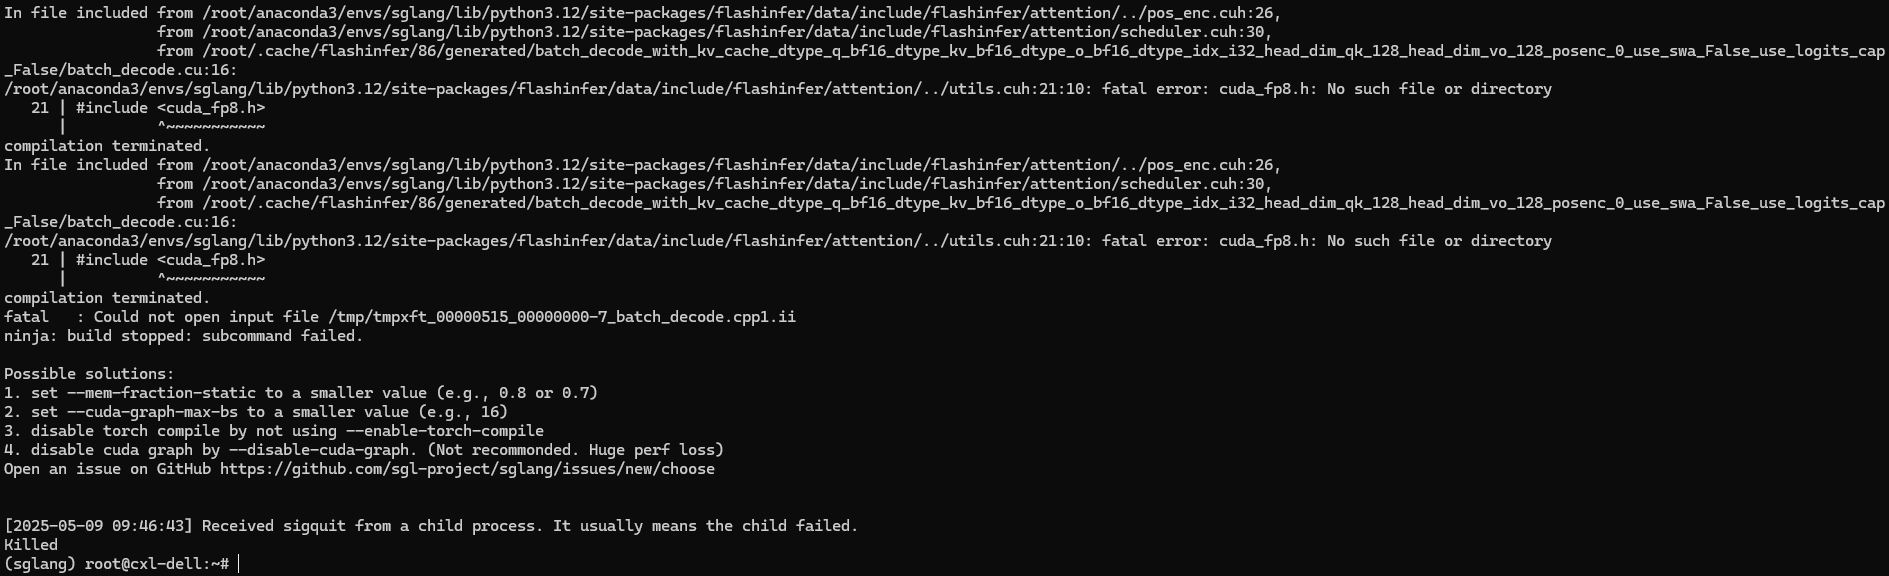
Task: Click the "fatal" word before "Could not open"
Action: [27, 317]
